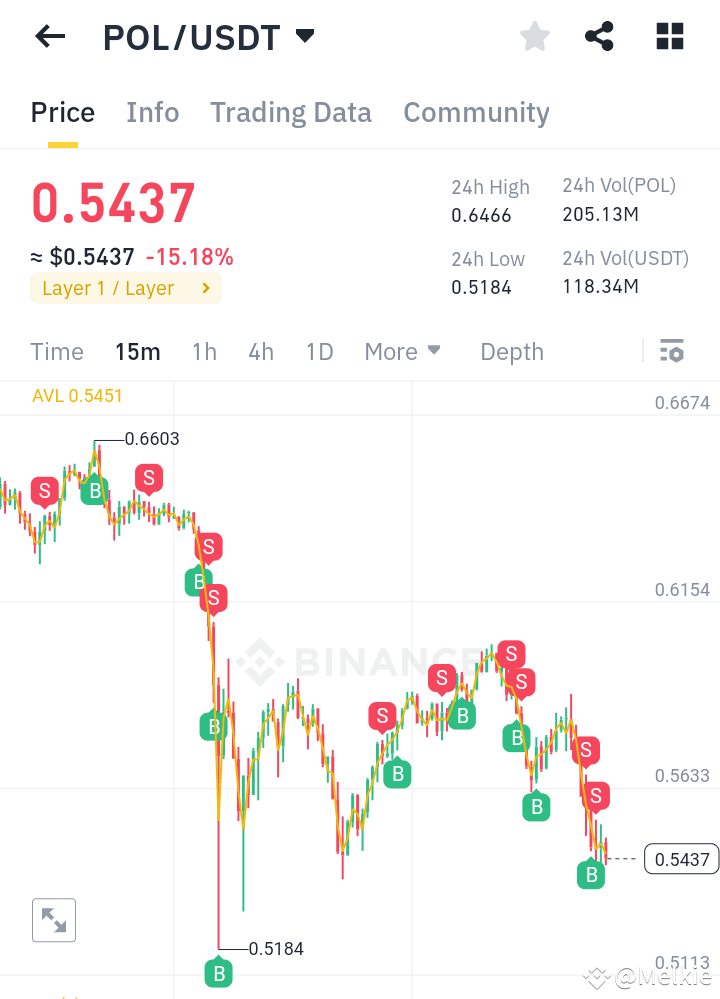Select the green B buy marker at 0.5184 low

tap(218, 971)
